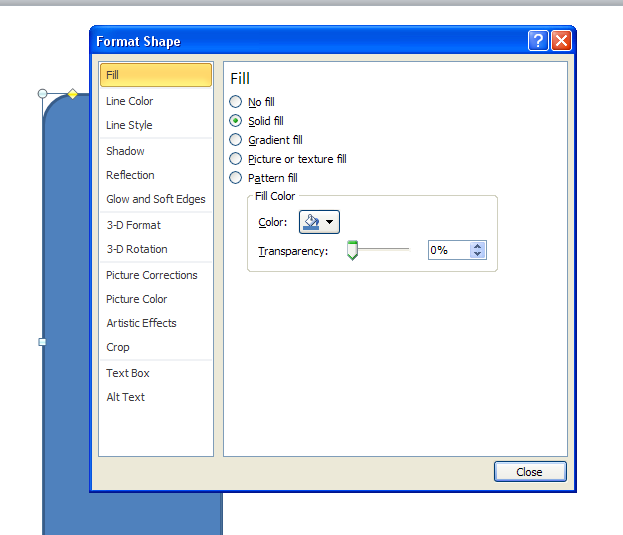Close the Format Shape dialog with the red X
The image size is (623, 535).
[x=561, y=41]
